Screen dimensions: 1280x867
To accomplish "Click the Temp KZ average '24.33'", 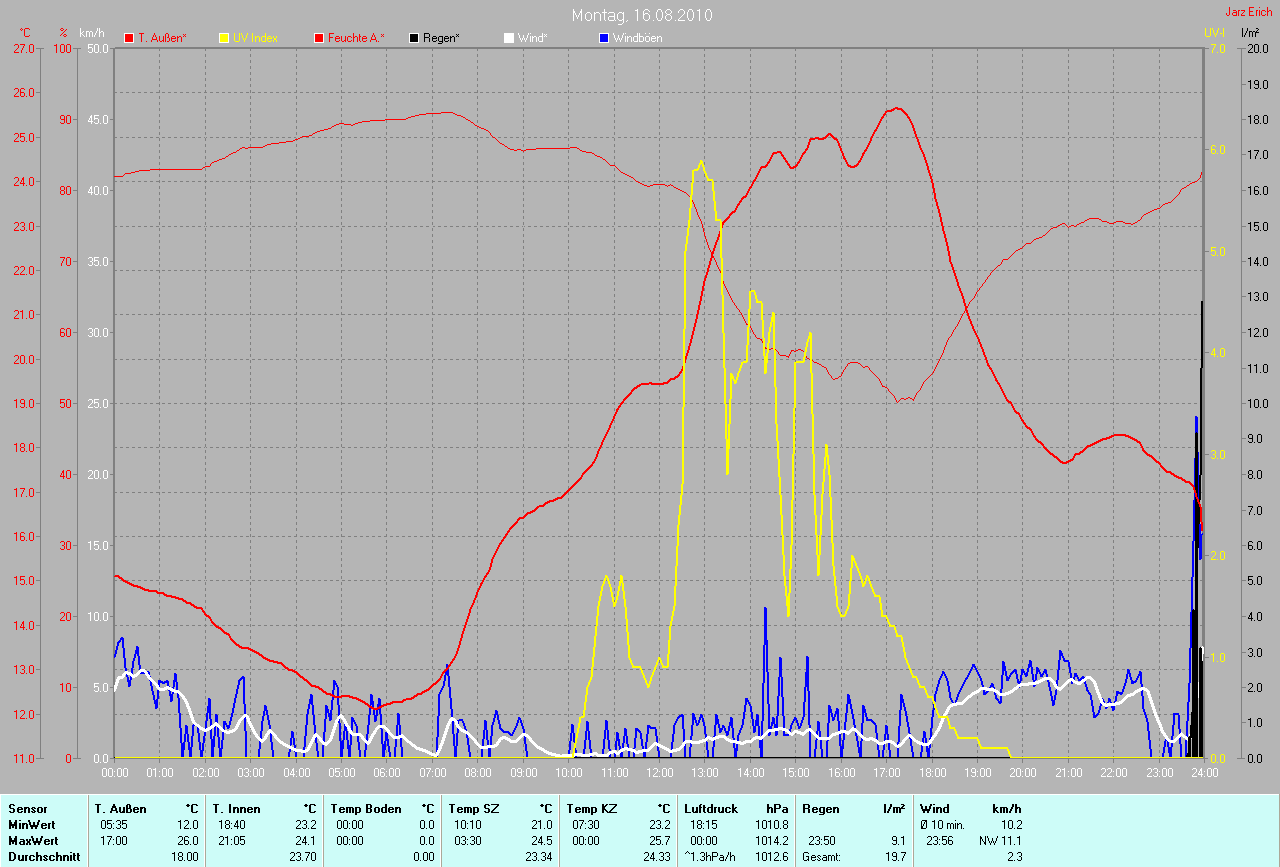I will coord(657,857).
